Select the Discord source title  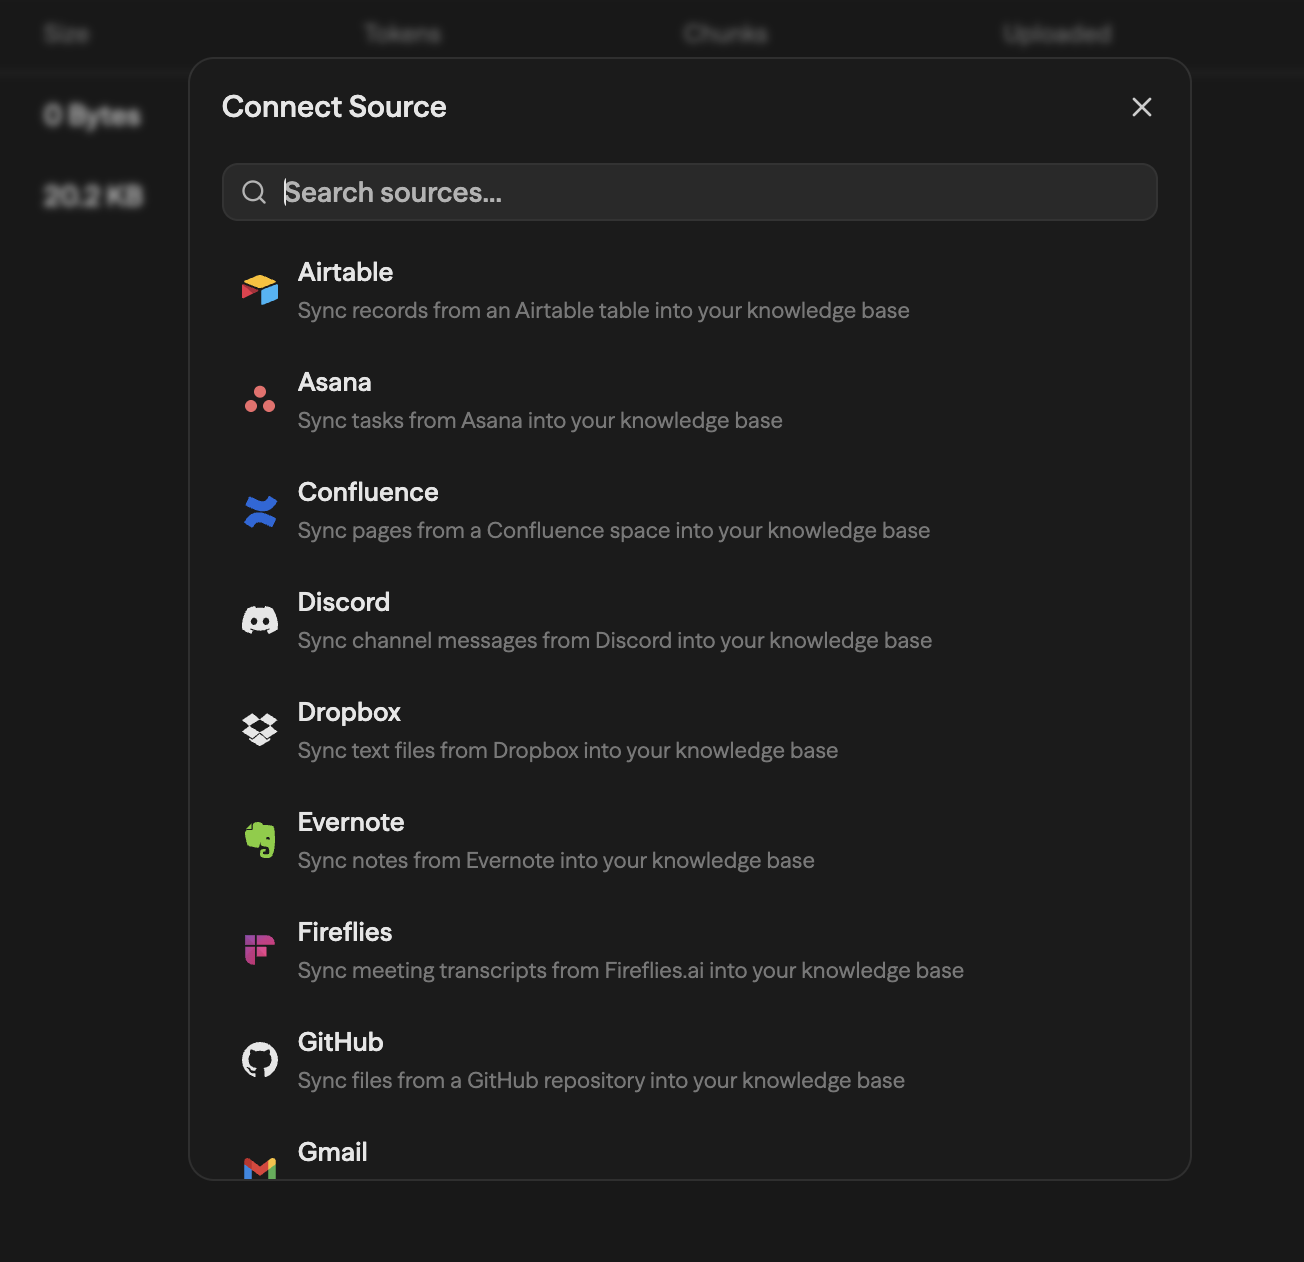tap(343, 602)
